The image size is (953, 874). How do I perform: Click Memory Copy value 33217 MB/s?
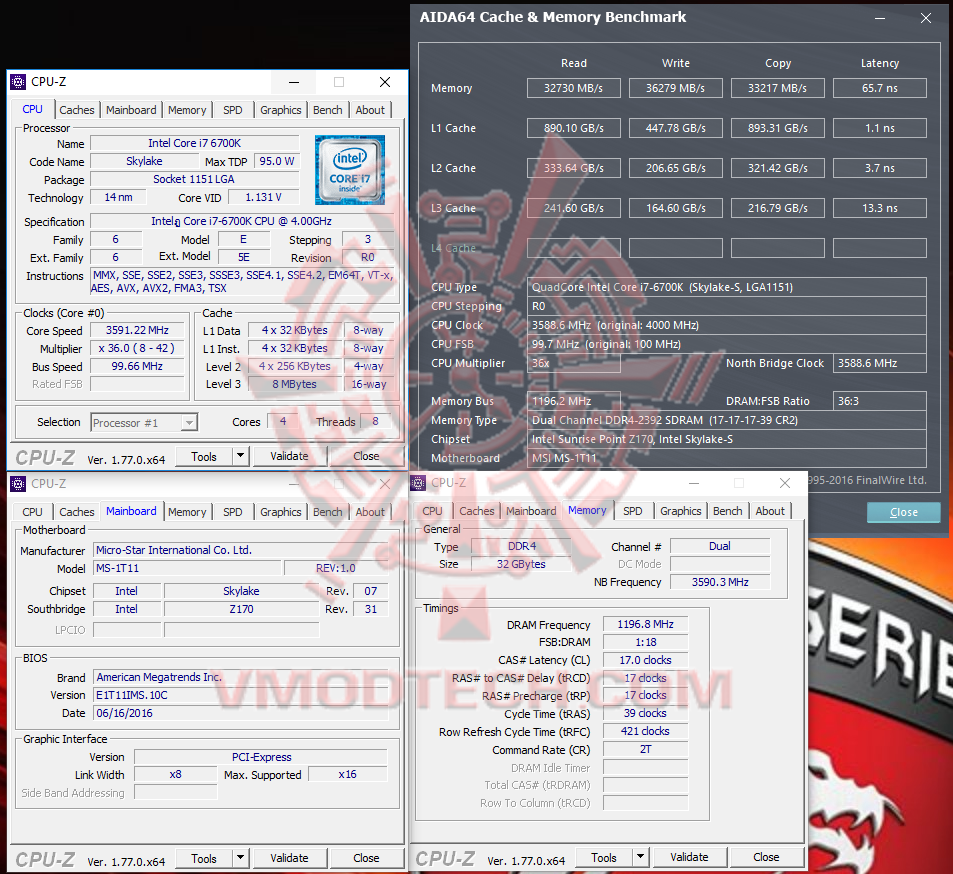coord(778,88)
